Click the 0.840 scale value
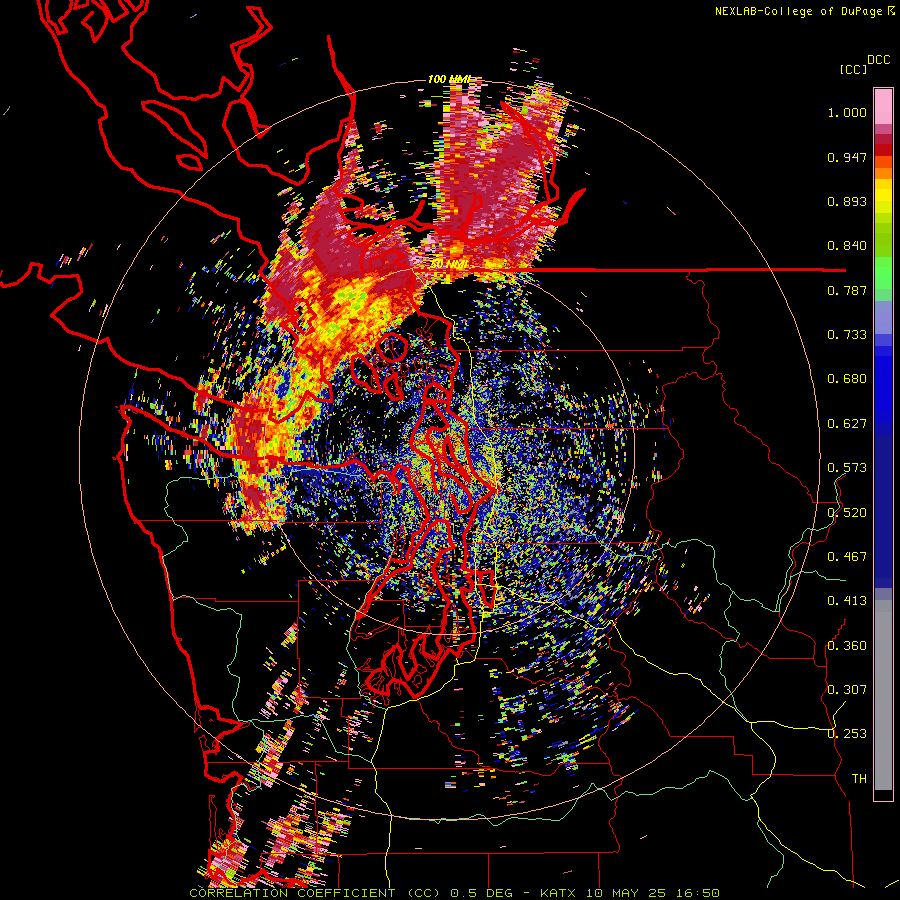Viewport: 900px width, 900px height. pyautogui.click(x=847, y=246)
